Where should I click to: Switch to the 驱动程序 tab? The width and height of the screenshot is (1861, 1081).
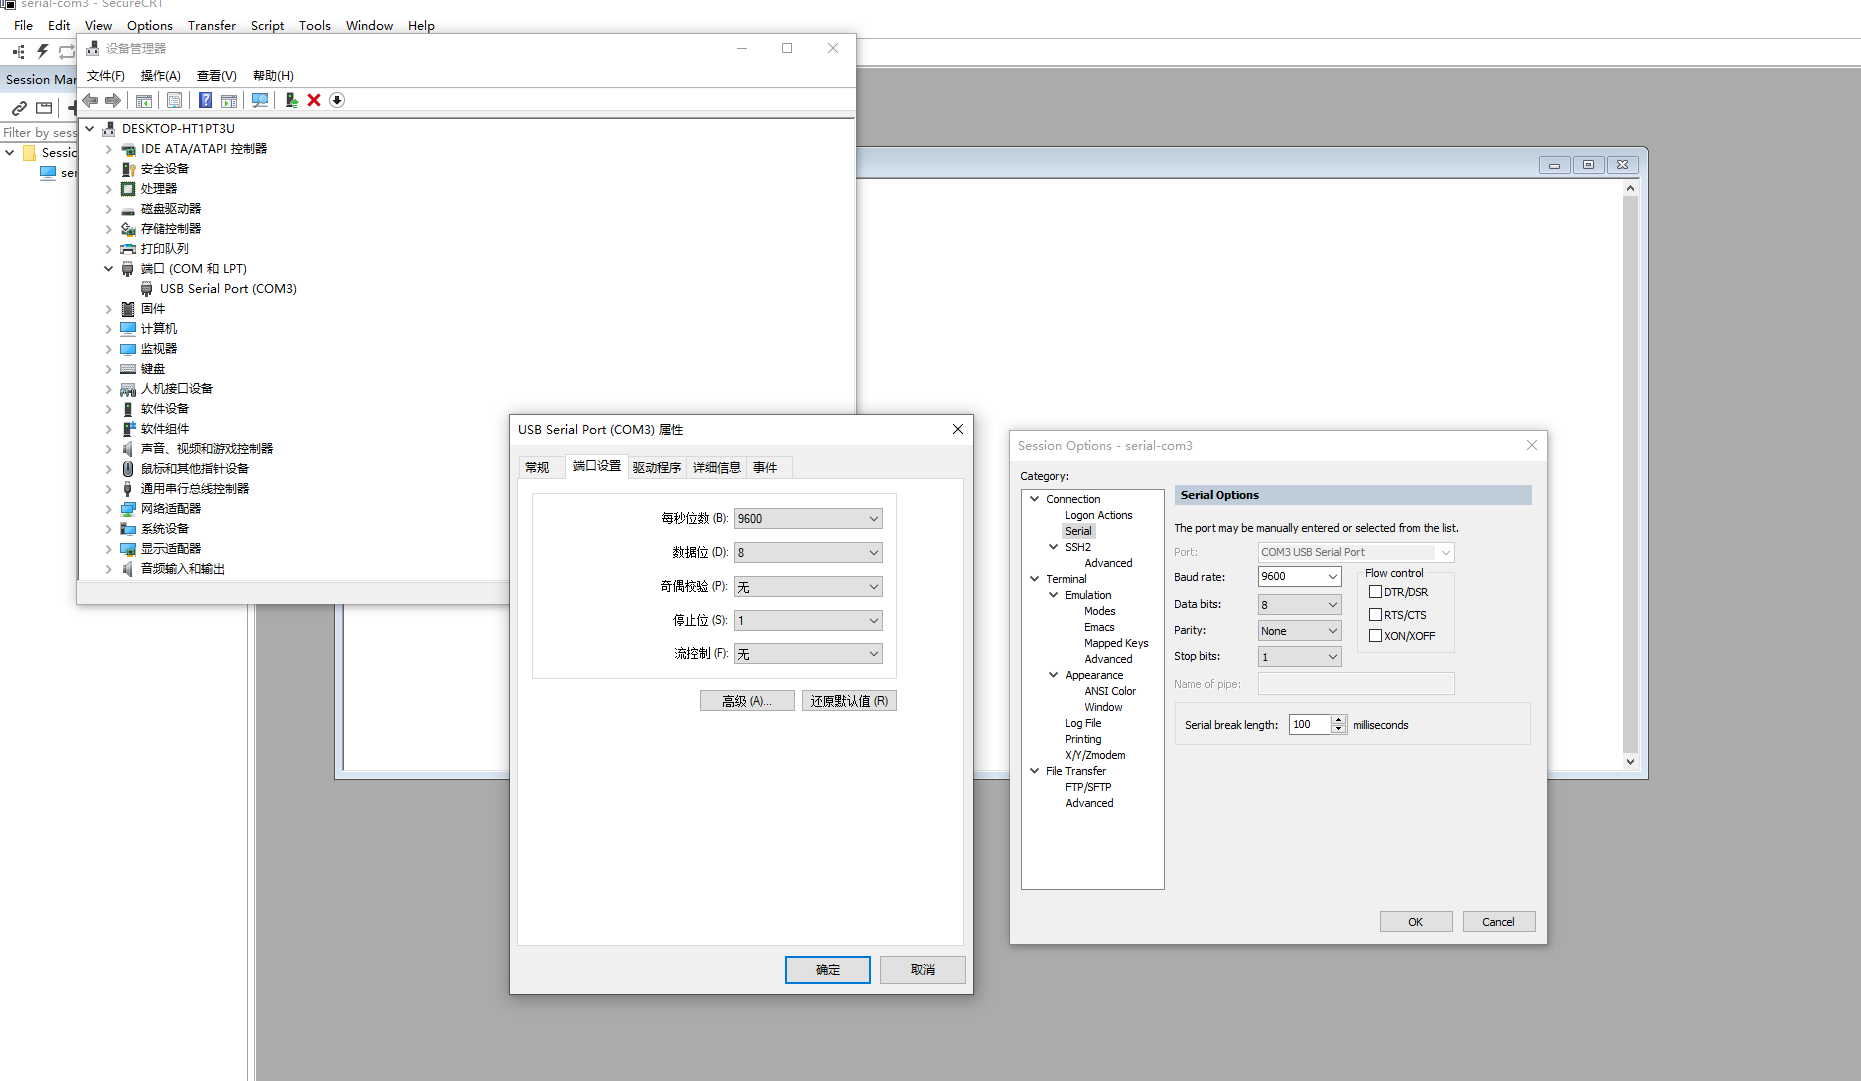click(657, 468)
